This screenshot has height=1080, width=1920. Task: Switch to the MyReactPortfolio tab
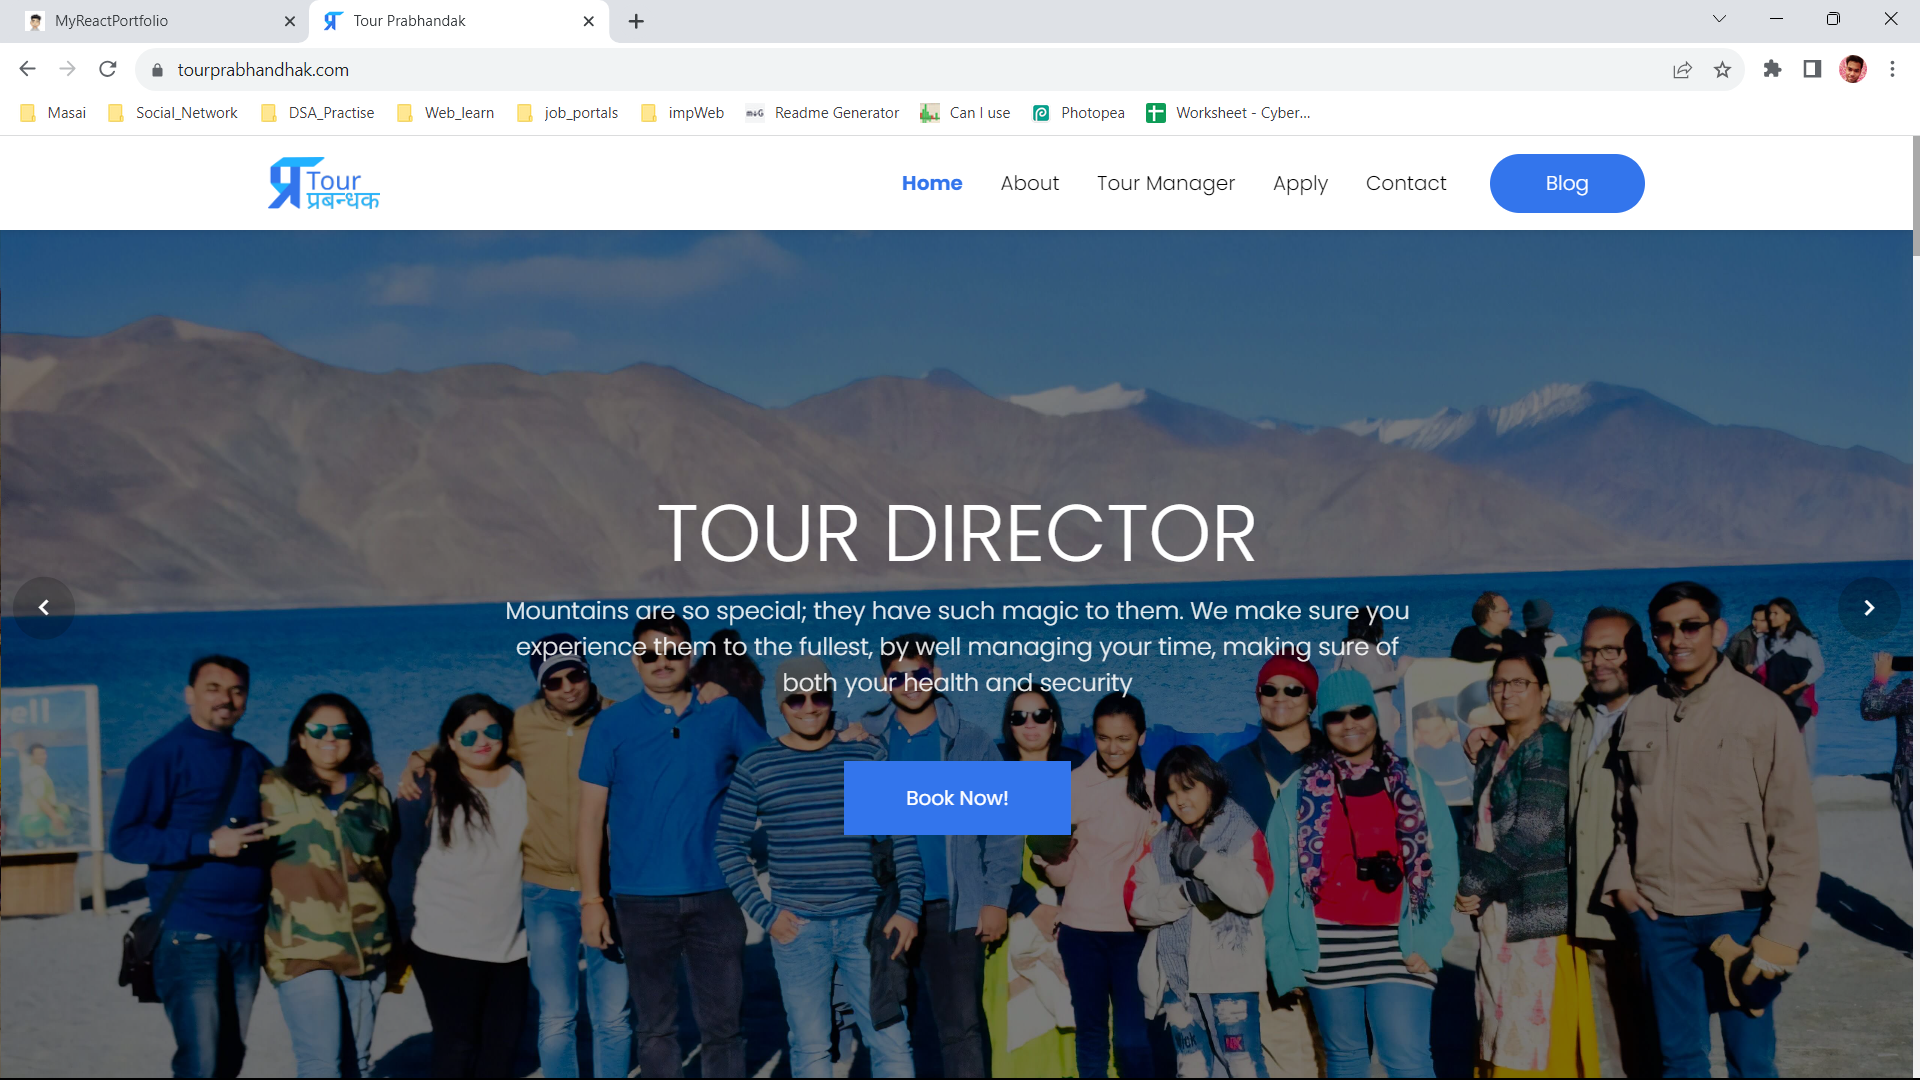(150, 21)
